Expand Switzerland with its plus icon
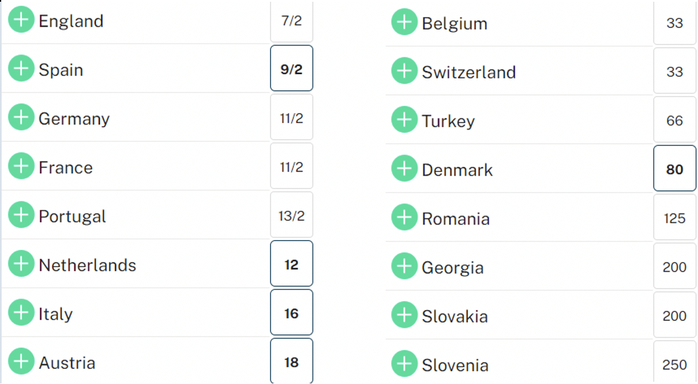This screenshot has width=698, height=384. (x=404, y=71)
